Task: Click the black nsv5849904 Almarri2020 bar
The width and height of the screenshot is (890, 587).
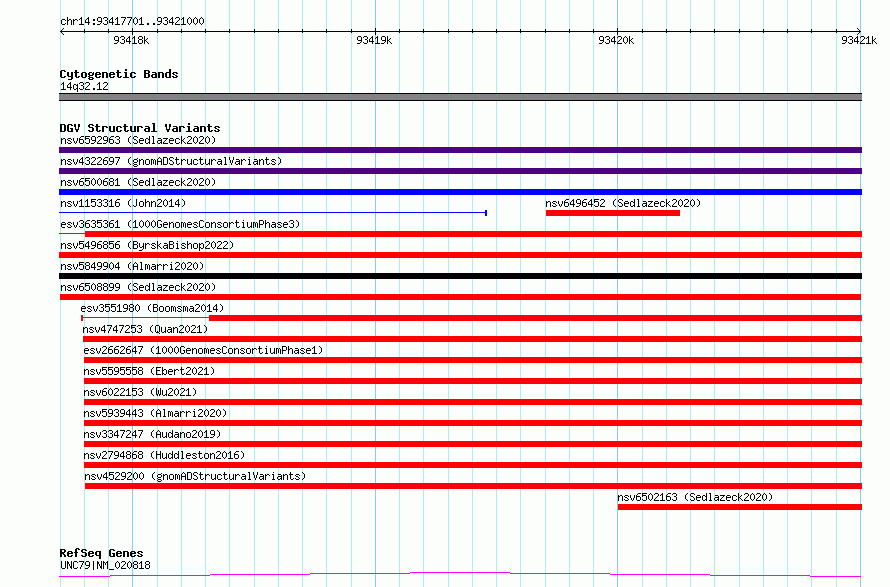Action: [460, 276]
